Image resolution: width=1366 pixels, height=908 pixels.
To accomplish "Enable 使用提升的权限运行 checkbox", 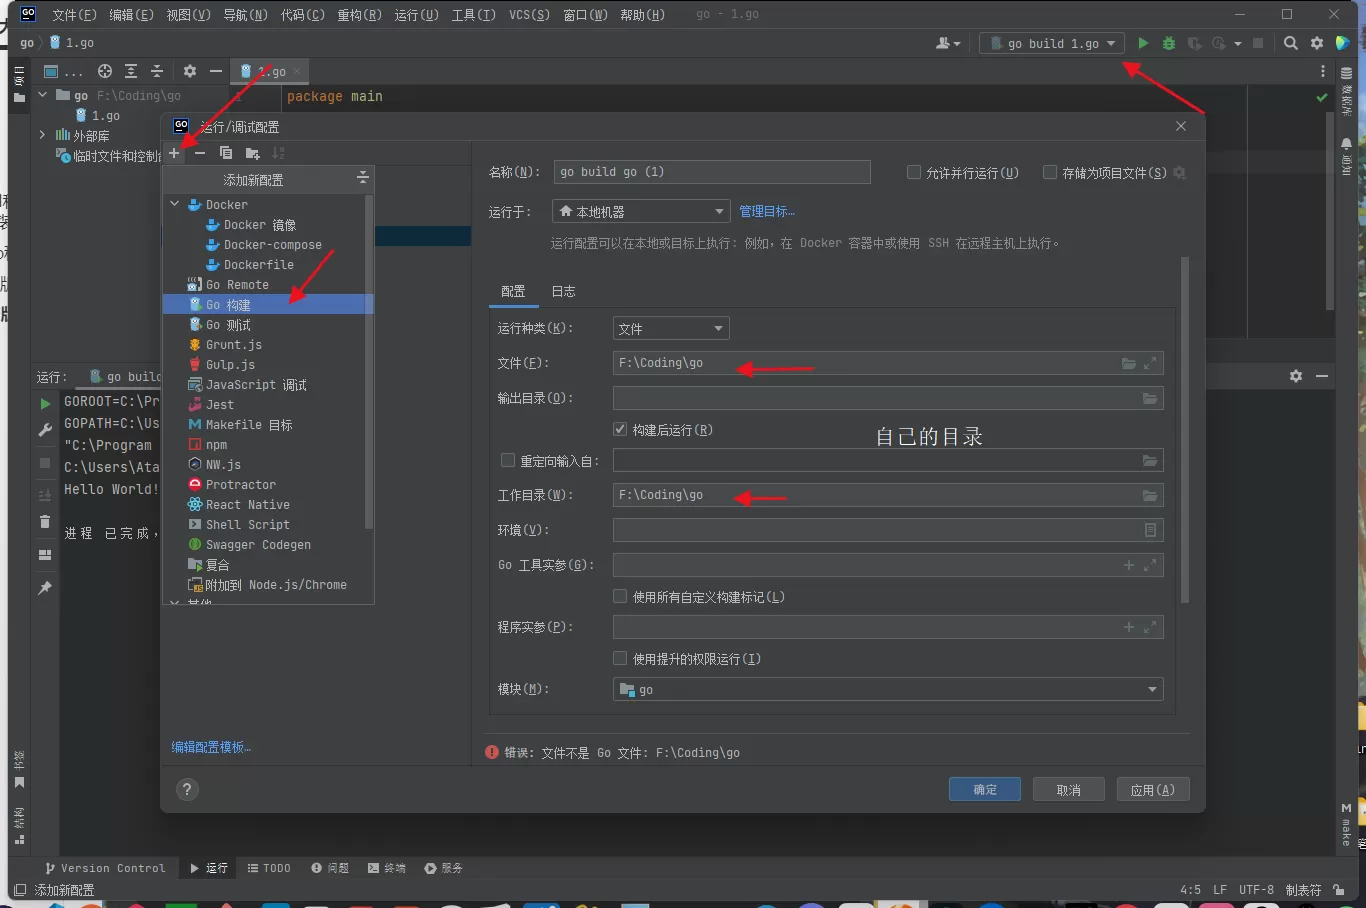I will point(620,658).
